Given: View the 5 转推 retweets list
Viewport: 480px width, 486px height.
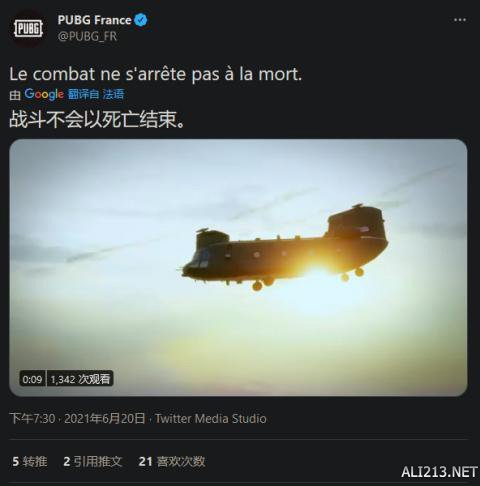Looking at the screenshot, I should click(30, 461).
